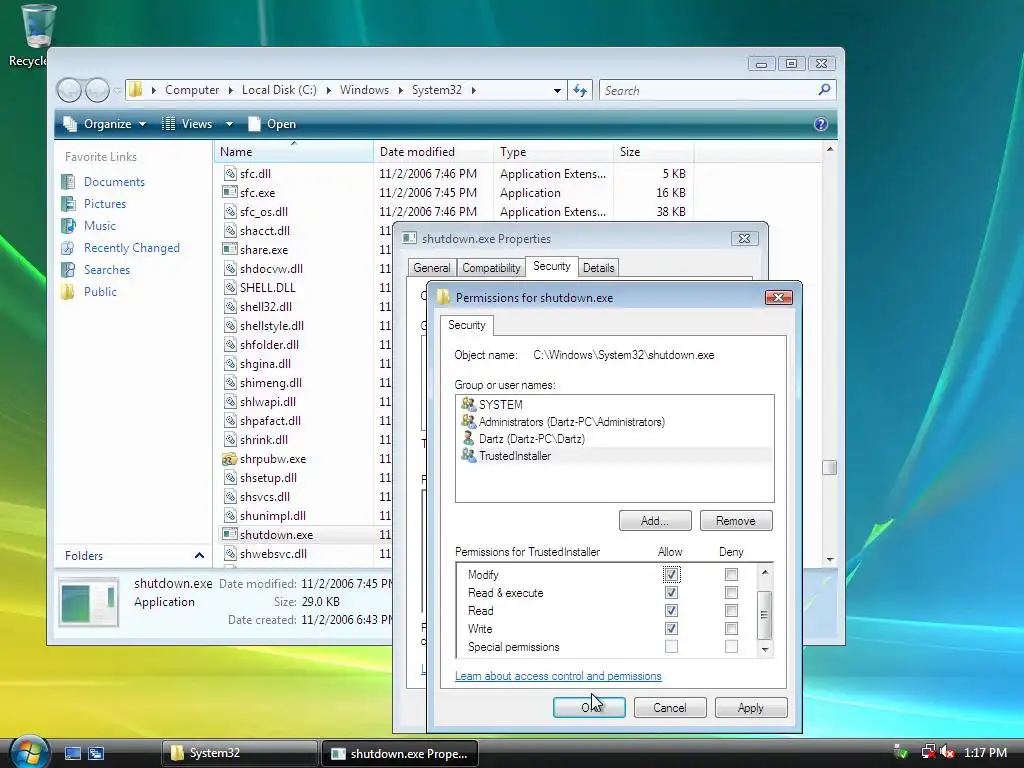The height and width of the screenshot is (768, 1024).
Task: Toggle Allow checkbox for Read & execute
Action: click(x=671, y=593)
